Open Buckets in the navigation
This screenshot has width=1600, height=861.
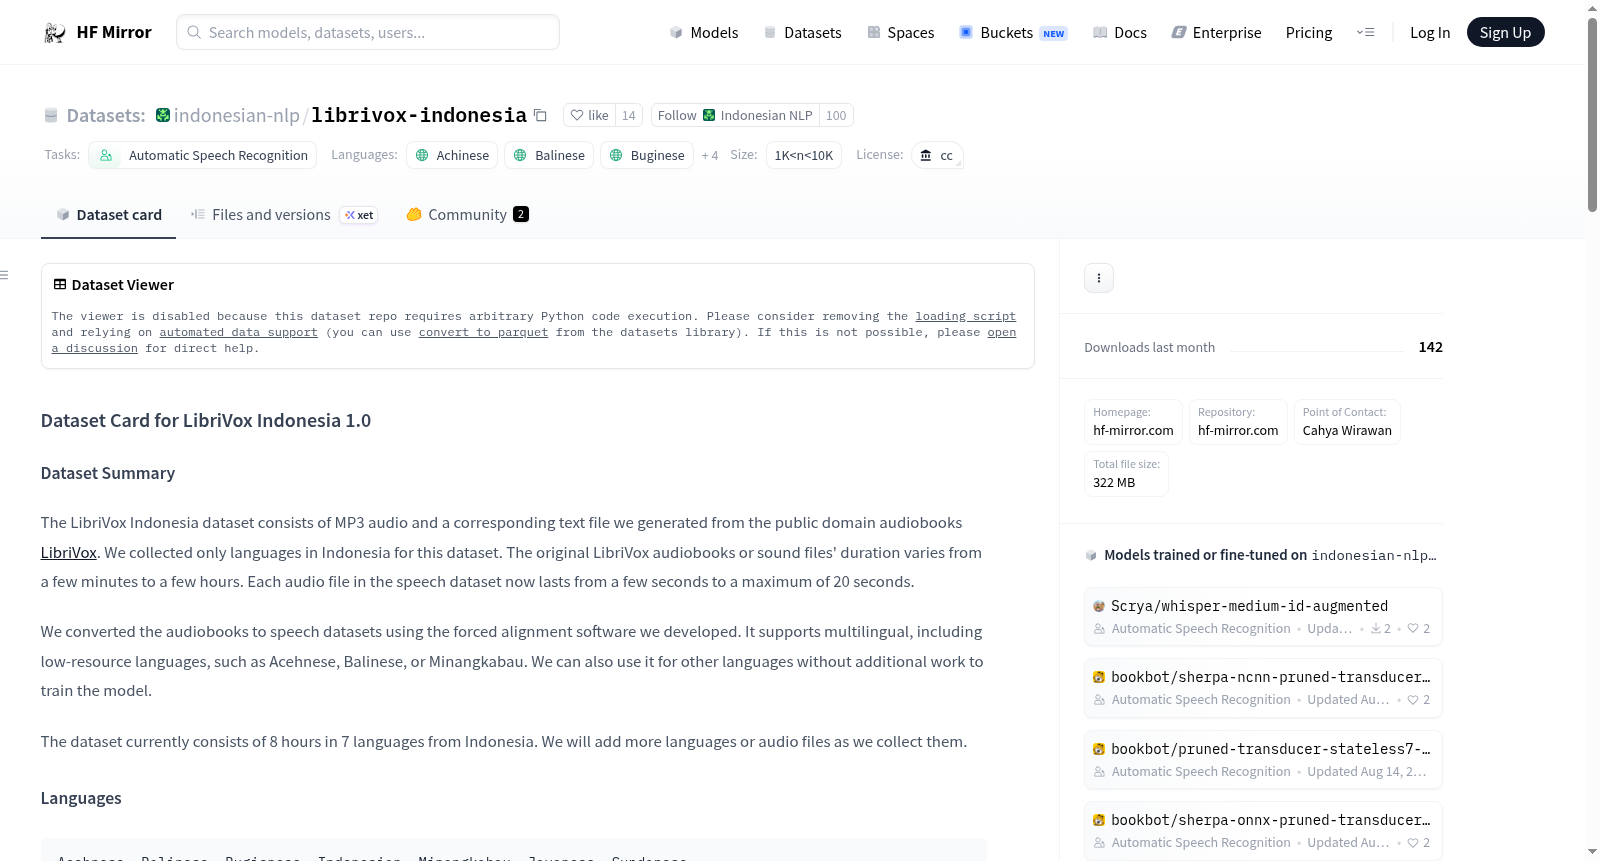1013,32
